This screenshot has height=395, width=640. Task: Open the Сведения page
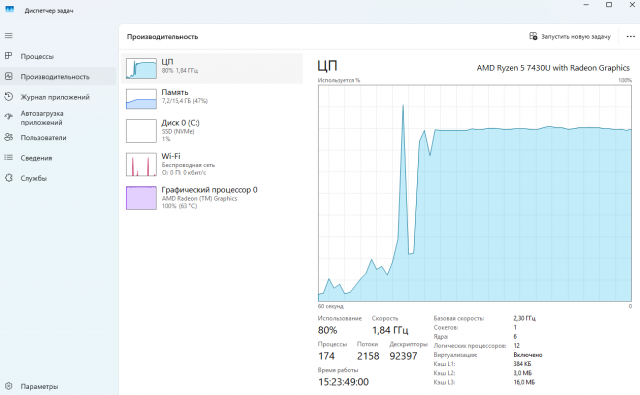(x=58, y=158)
